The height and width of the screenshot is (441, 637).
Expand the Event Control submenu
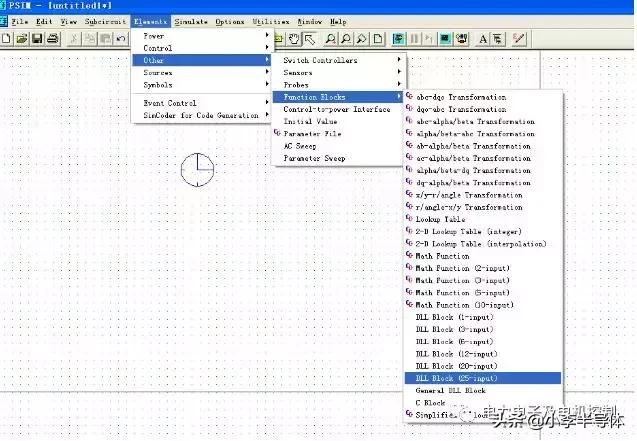click(201, 103)
